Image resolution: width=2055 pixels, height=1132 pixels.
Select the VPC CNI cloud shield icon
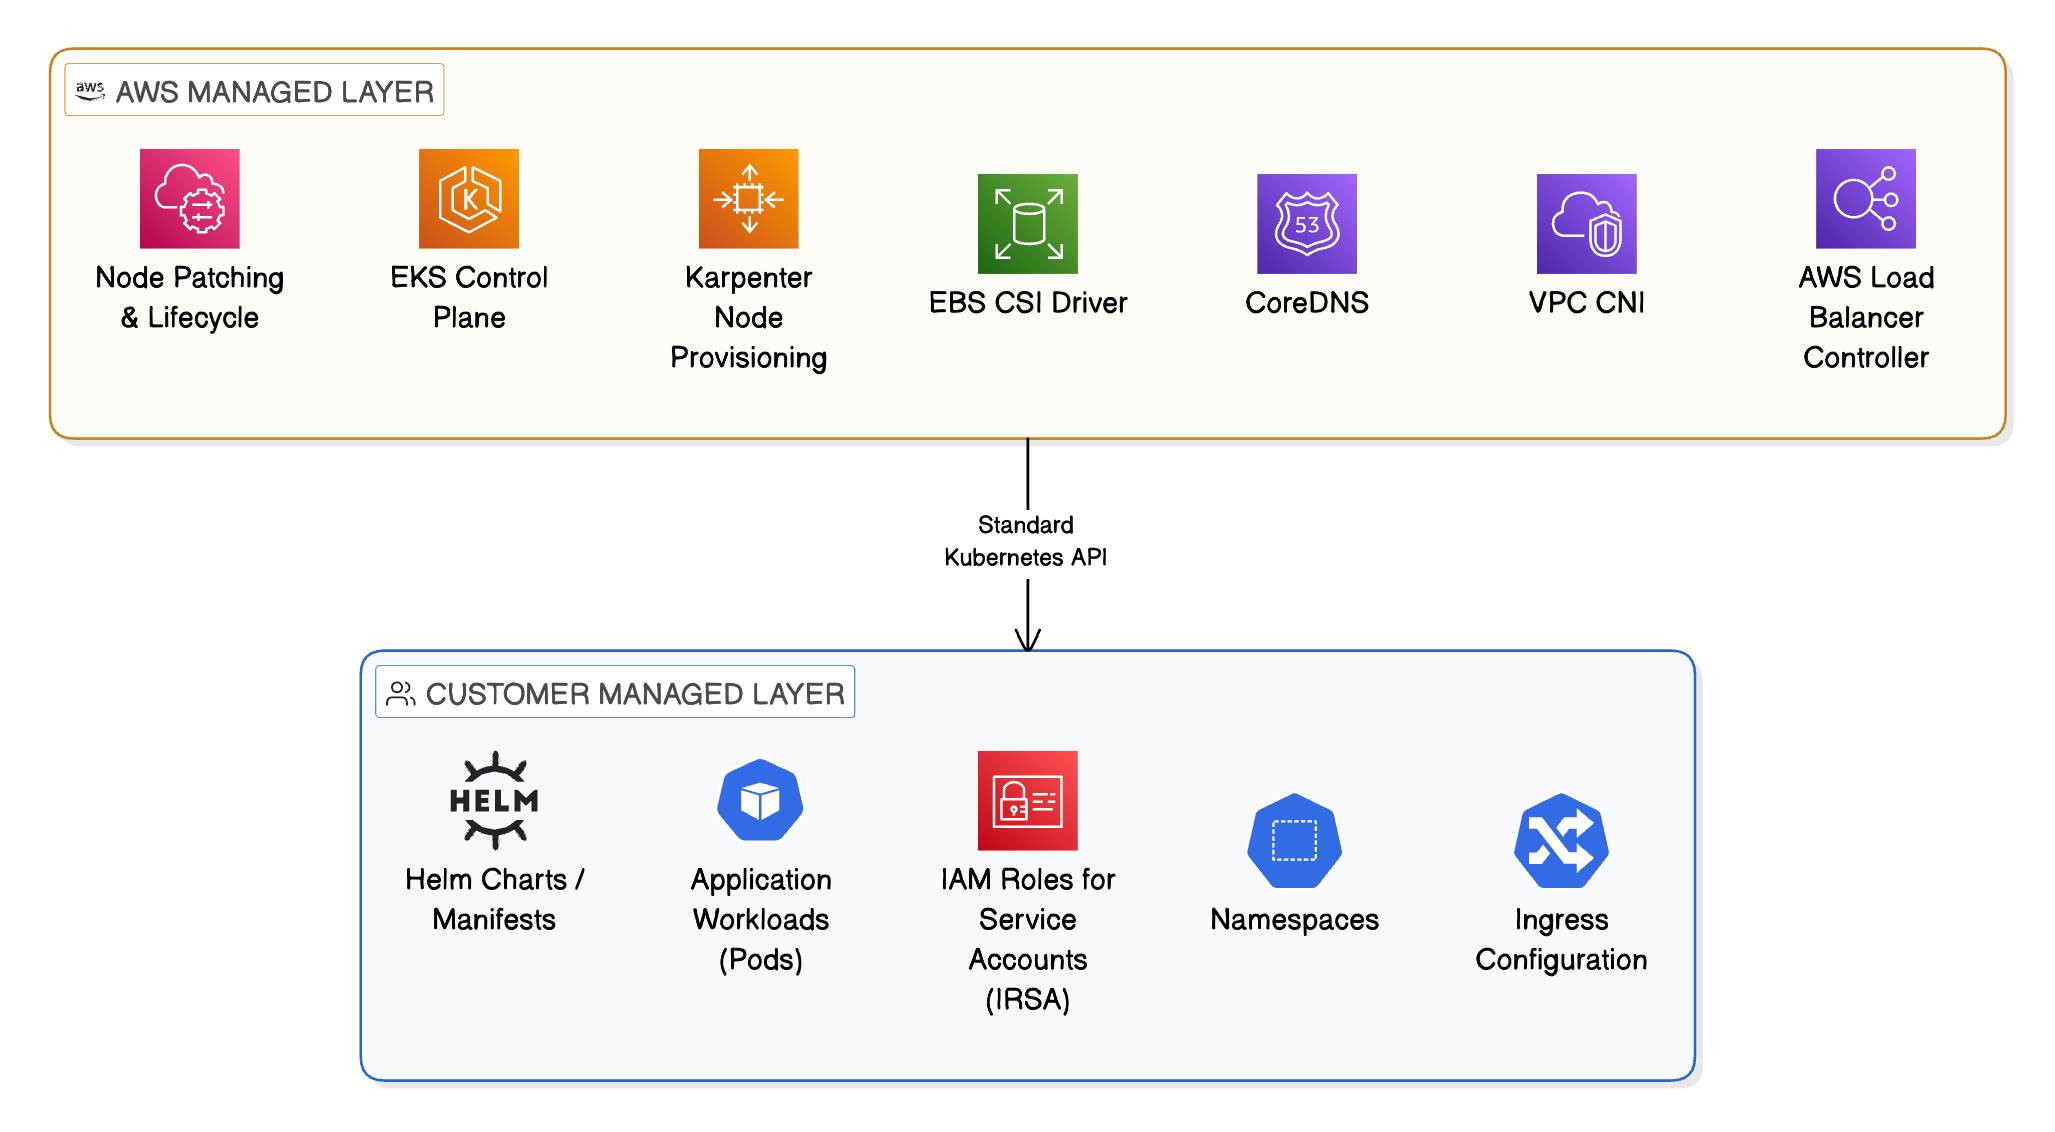[1586, 223]
